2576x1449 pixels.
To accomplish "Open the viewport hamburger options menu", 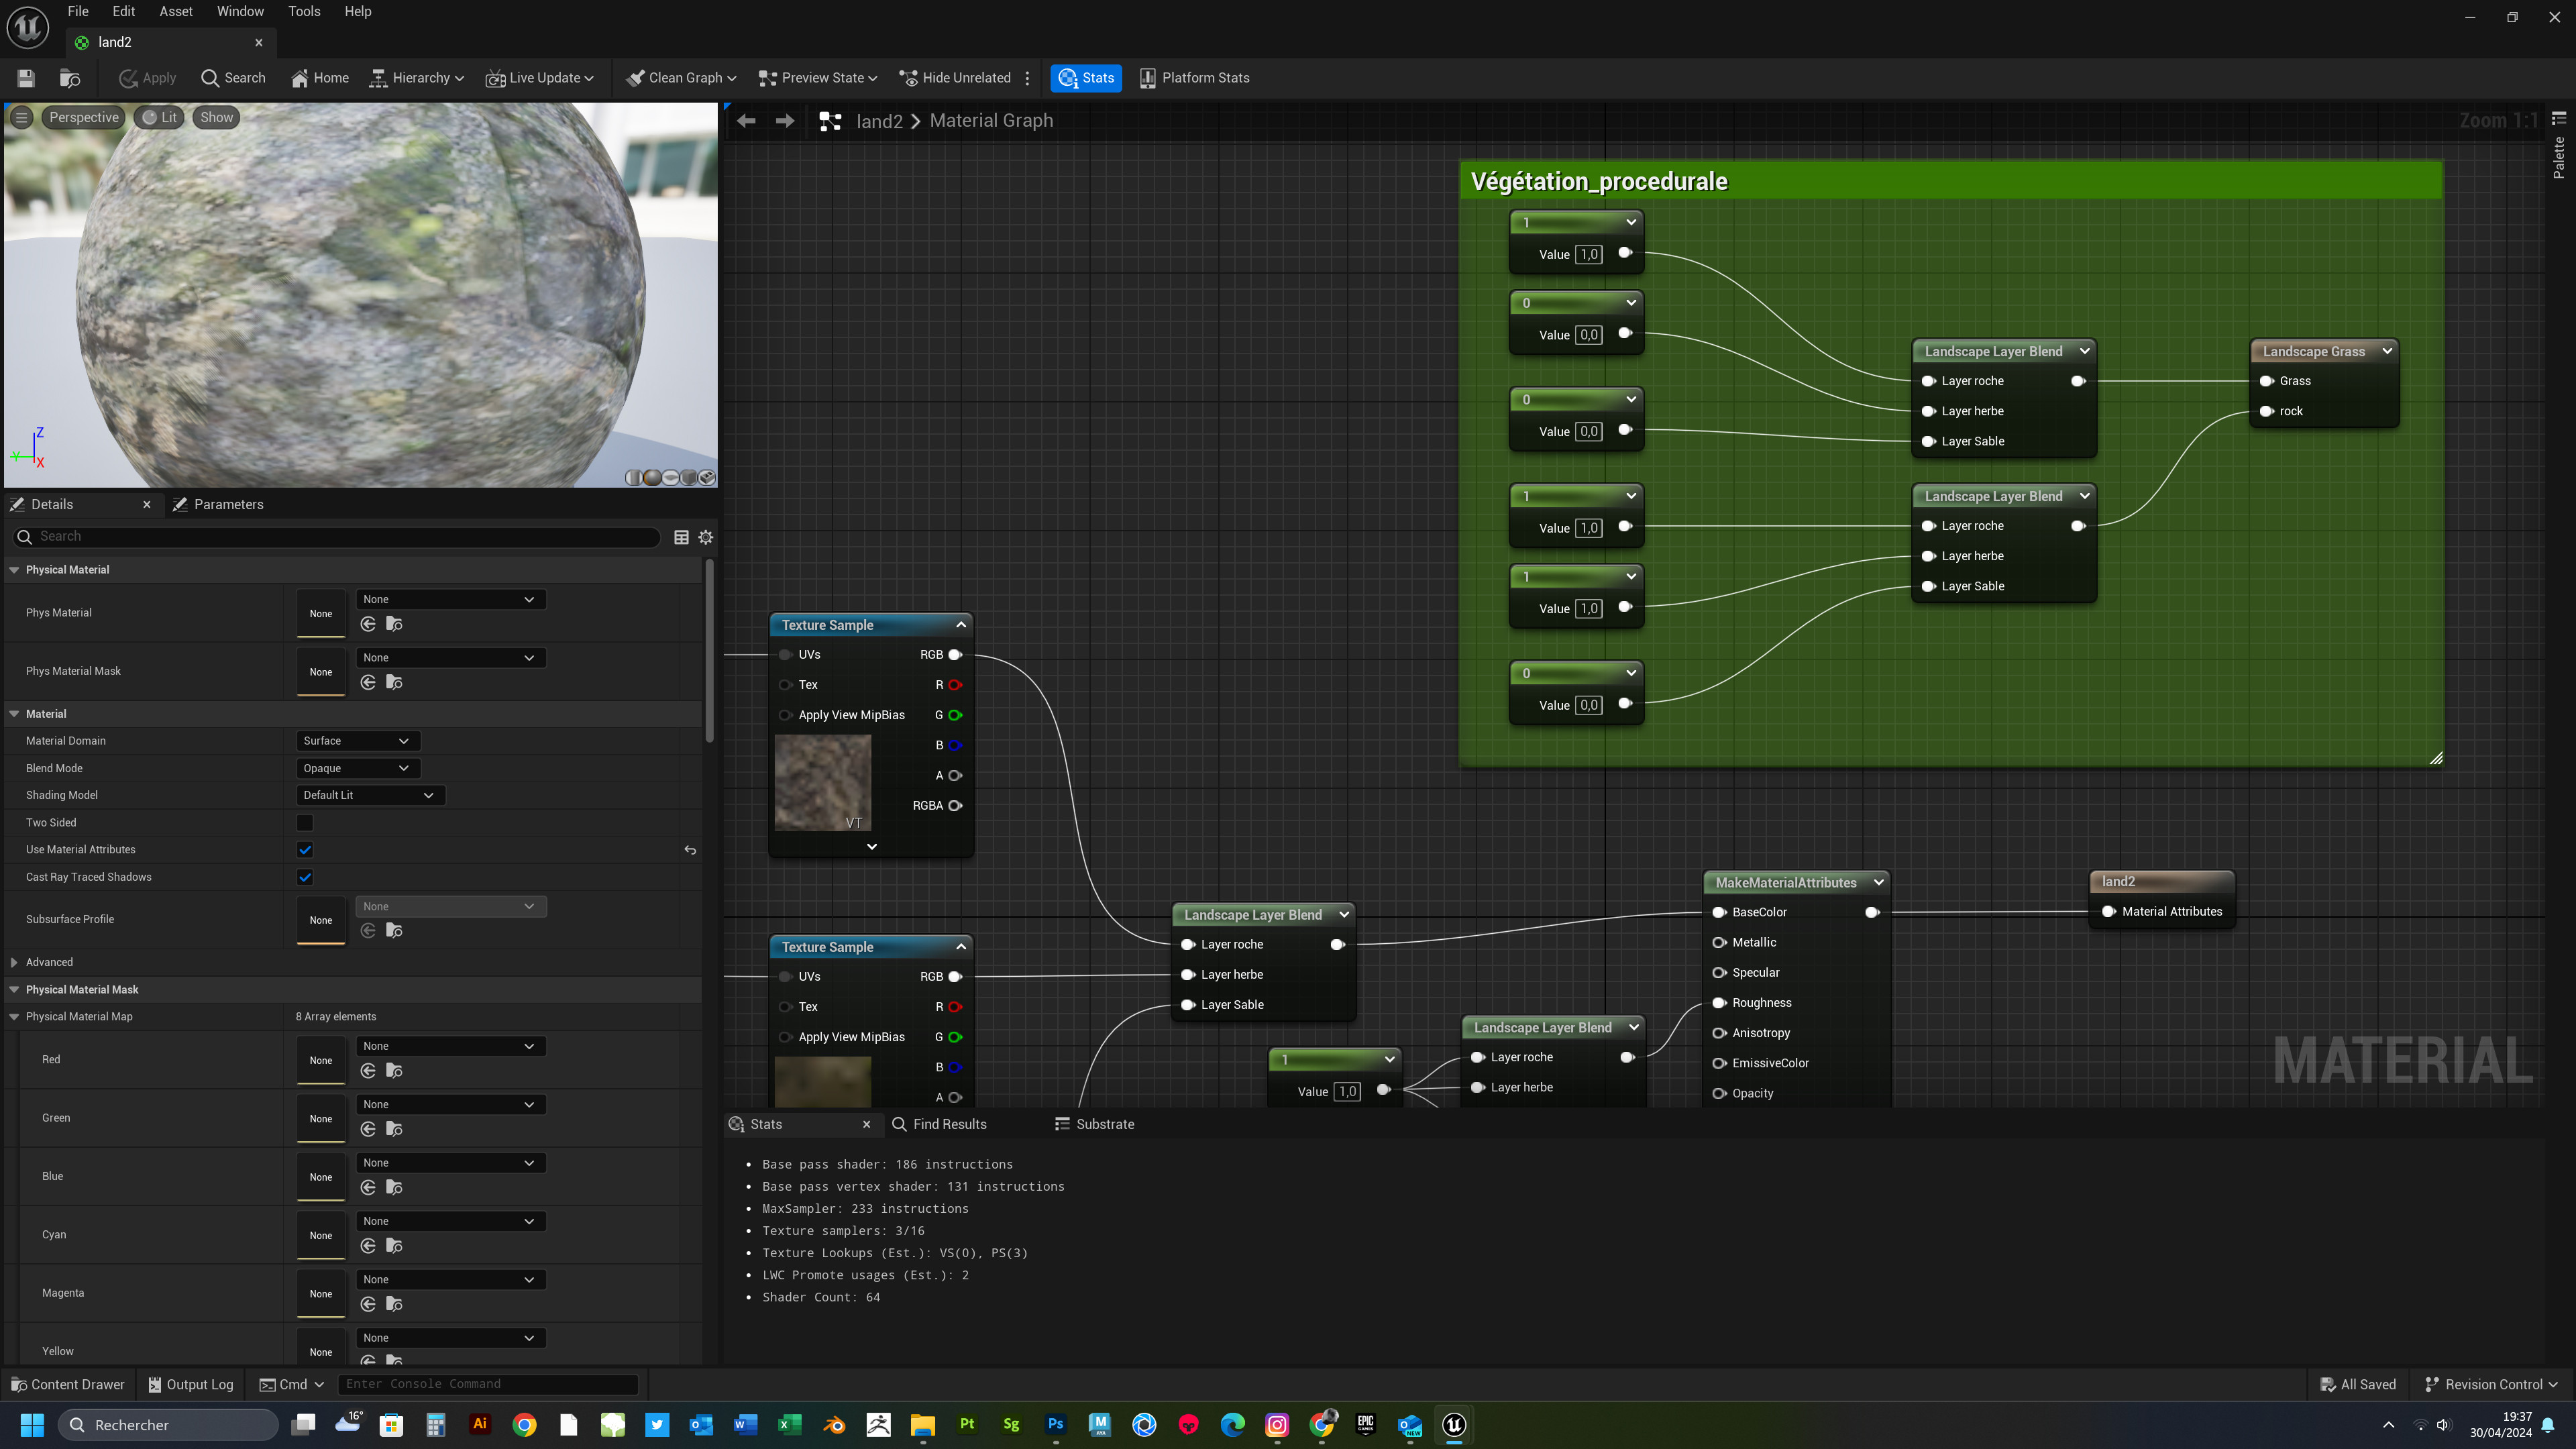I will [21, 117].
